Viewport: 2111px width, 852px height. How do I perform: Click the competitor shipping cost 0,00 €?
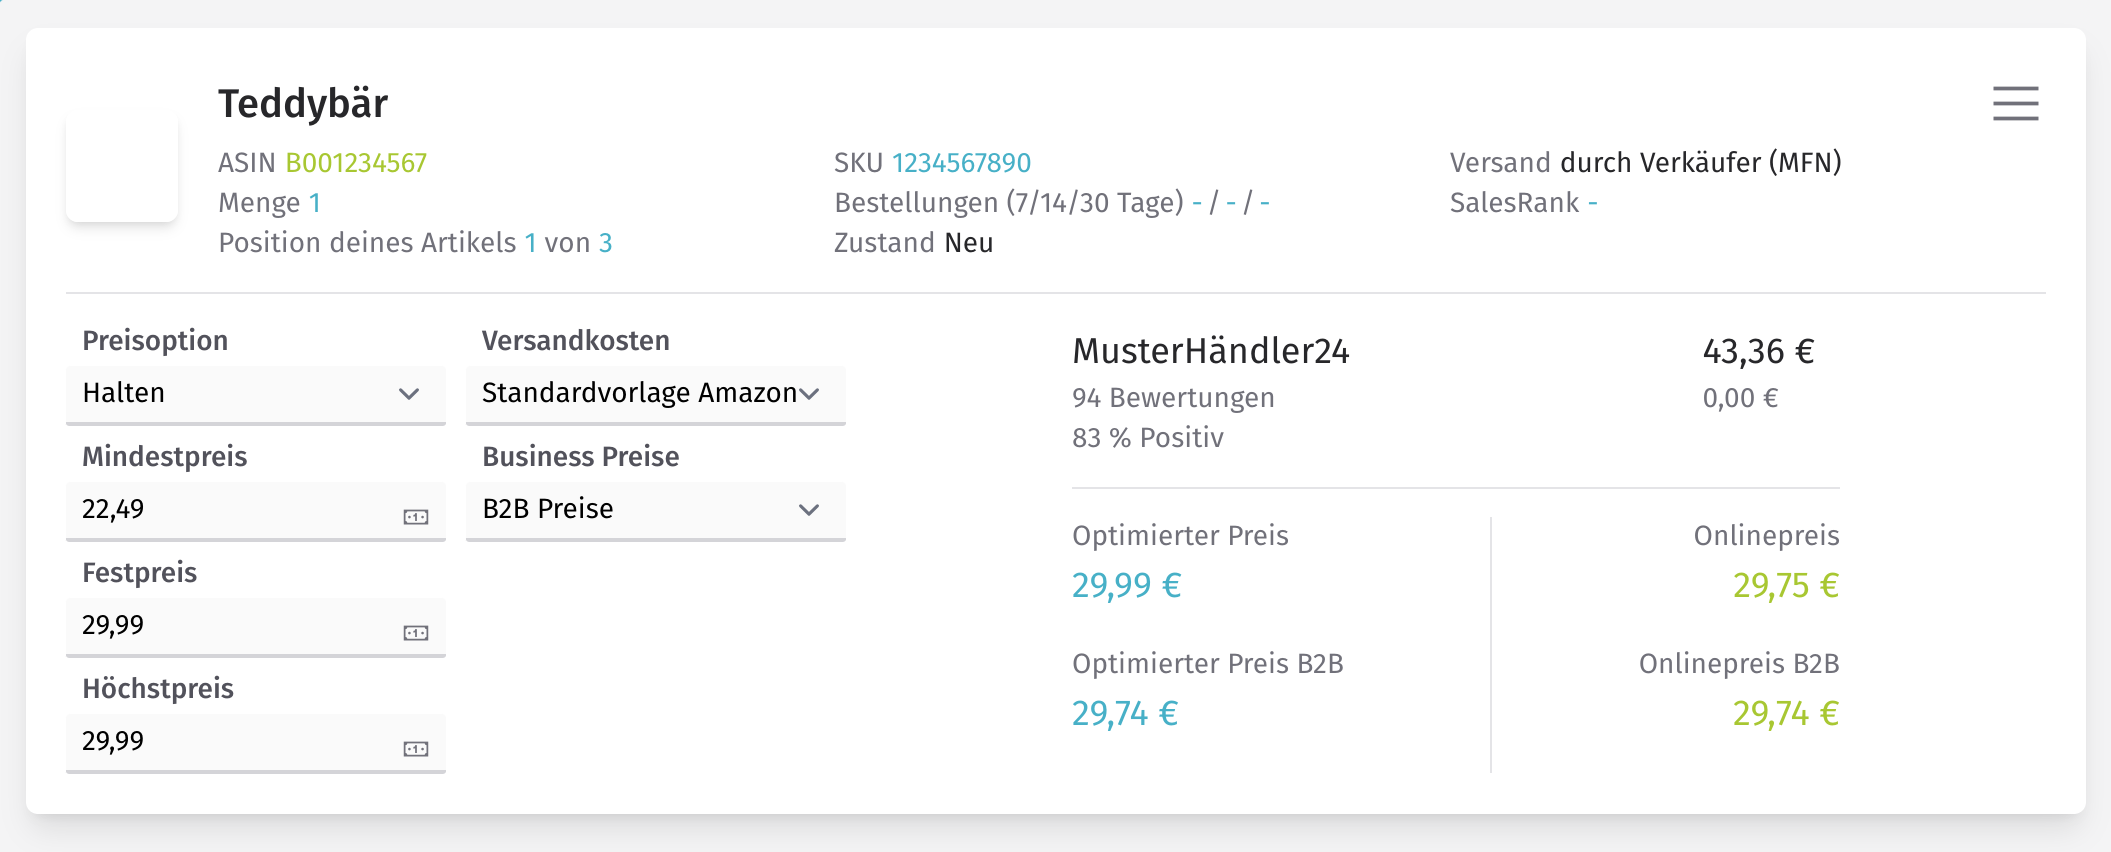1740,398
